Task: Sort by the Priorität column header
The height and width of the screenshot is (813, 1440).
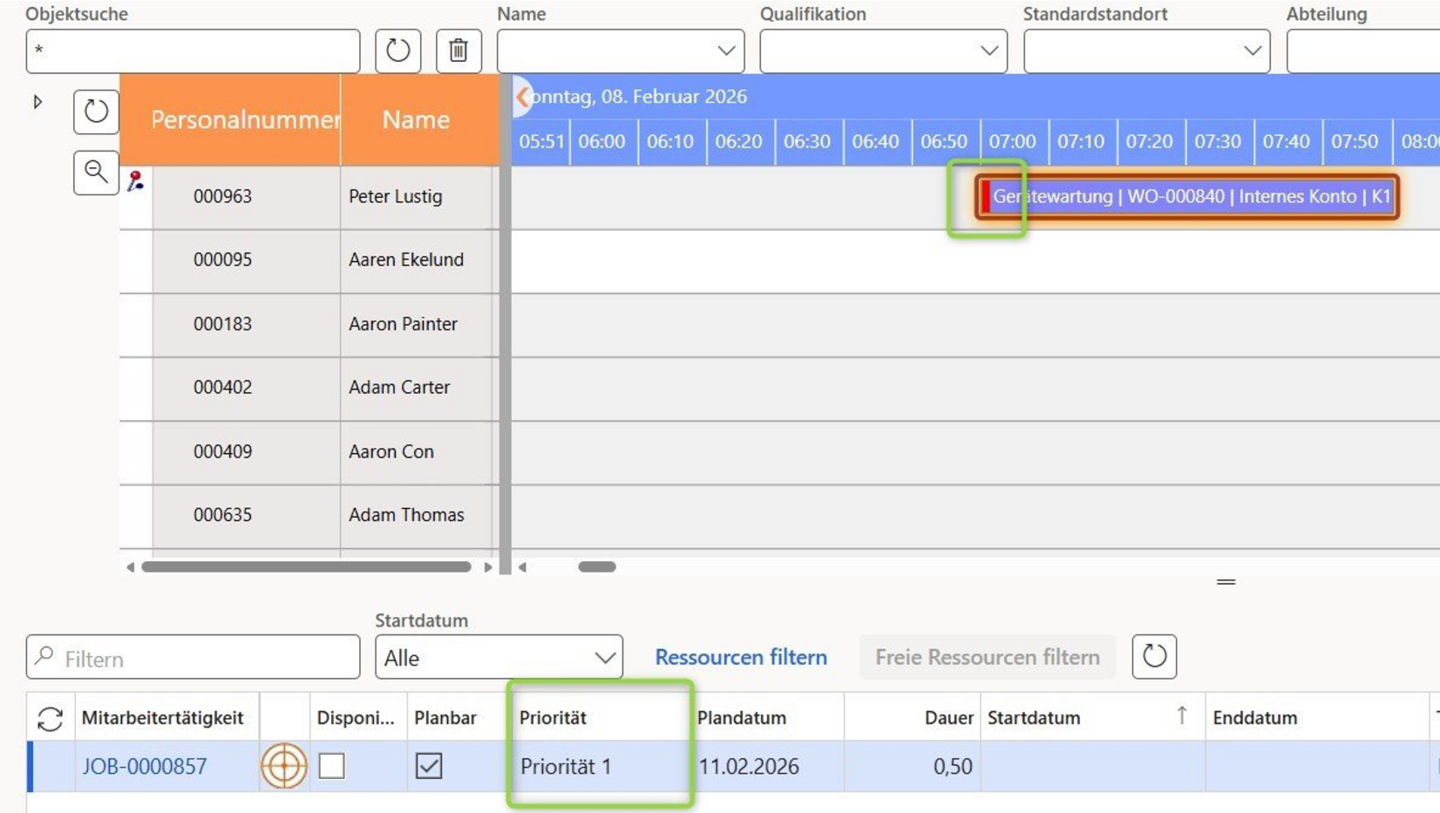Action: click(x=553, y=718)
